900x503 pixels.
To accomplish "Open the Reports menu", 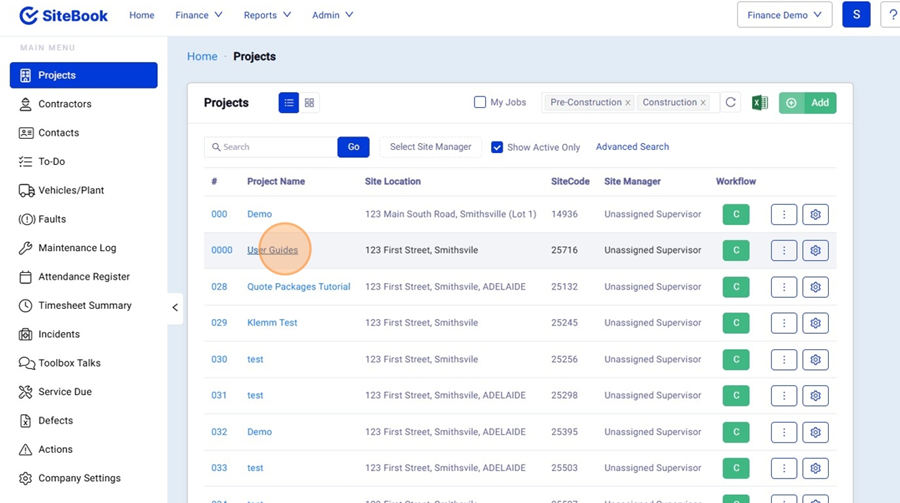I will coord(267,15).
